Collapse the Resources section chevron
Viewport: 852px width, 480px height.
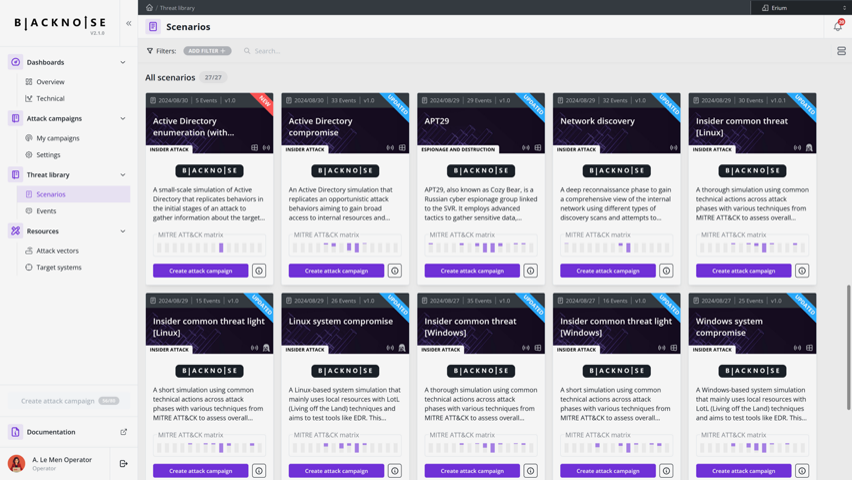pos(123,231)
